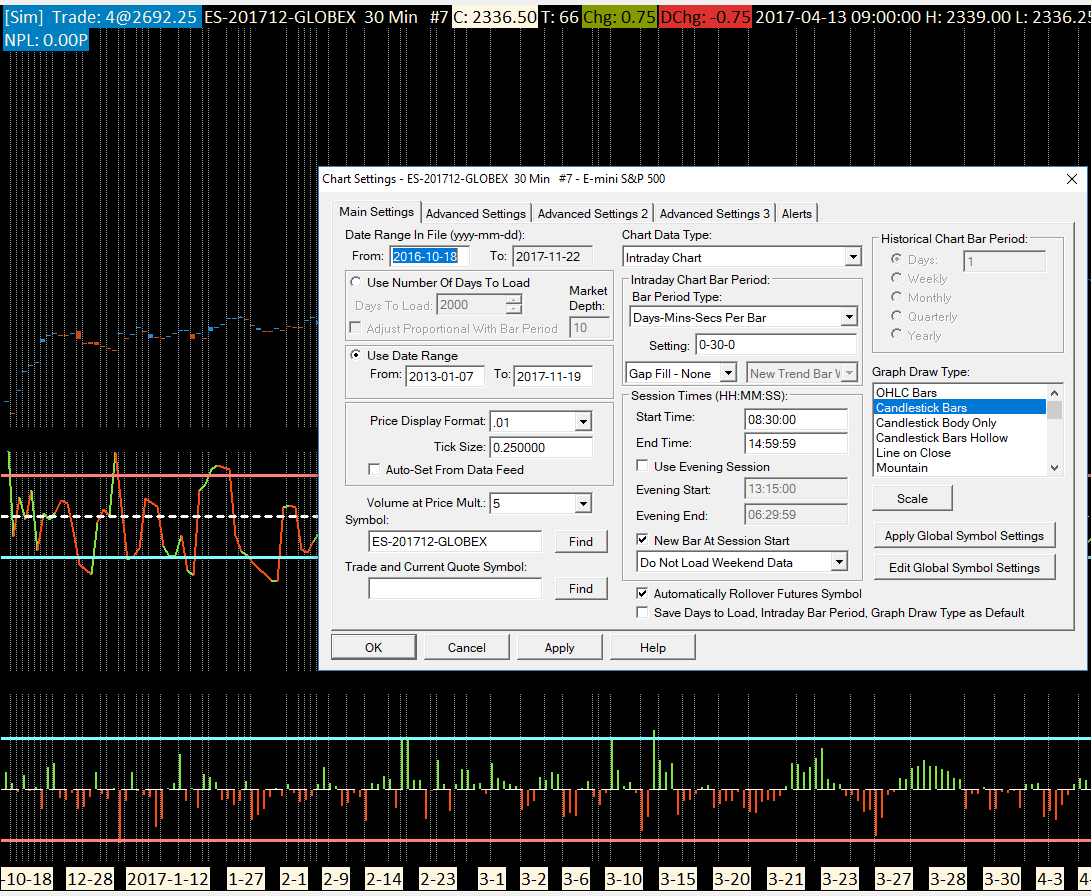Select Use Number Of Days To Load
Viewport: 1091px width, 896px height.
click(357, 283)
